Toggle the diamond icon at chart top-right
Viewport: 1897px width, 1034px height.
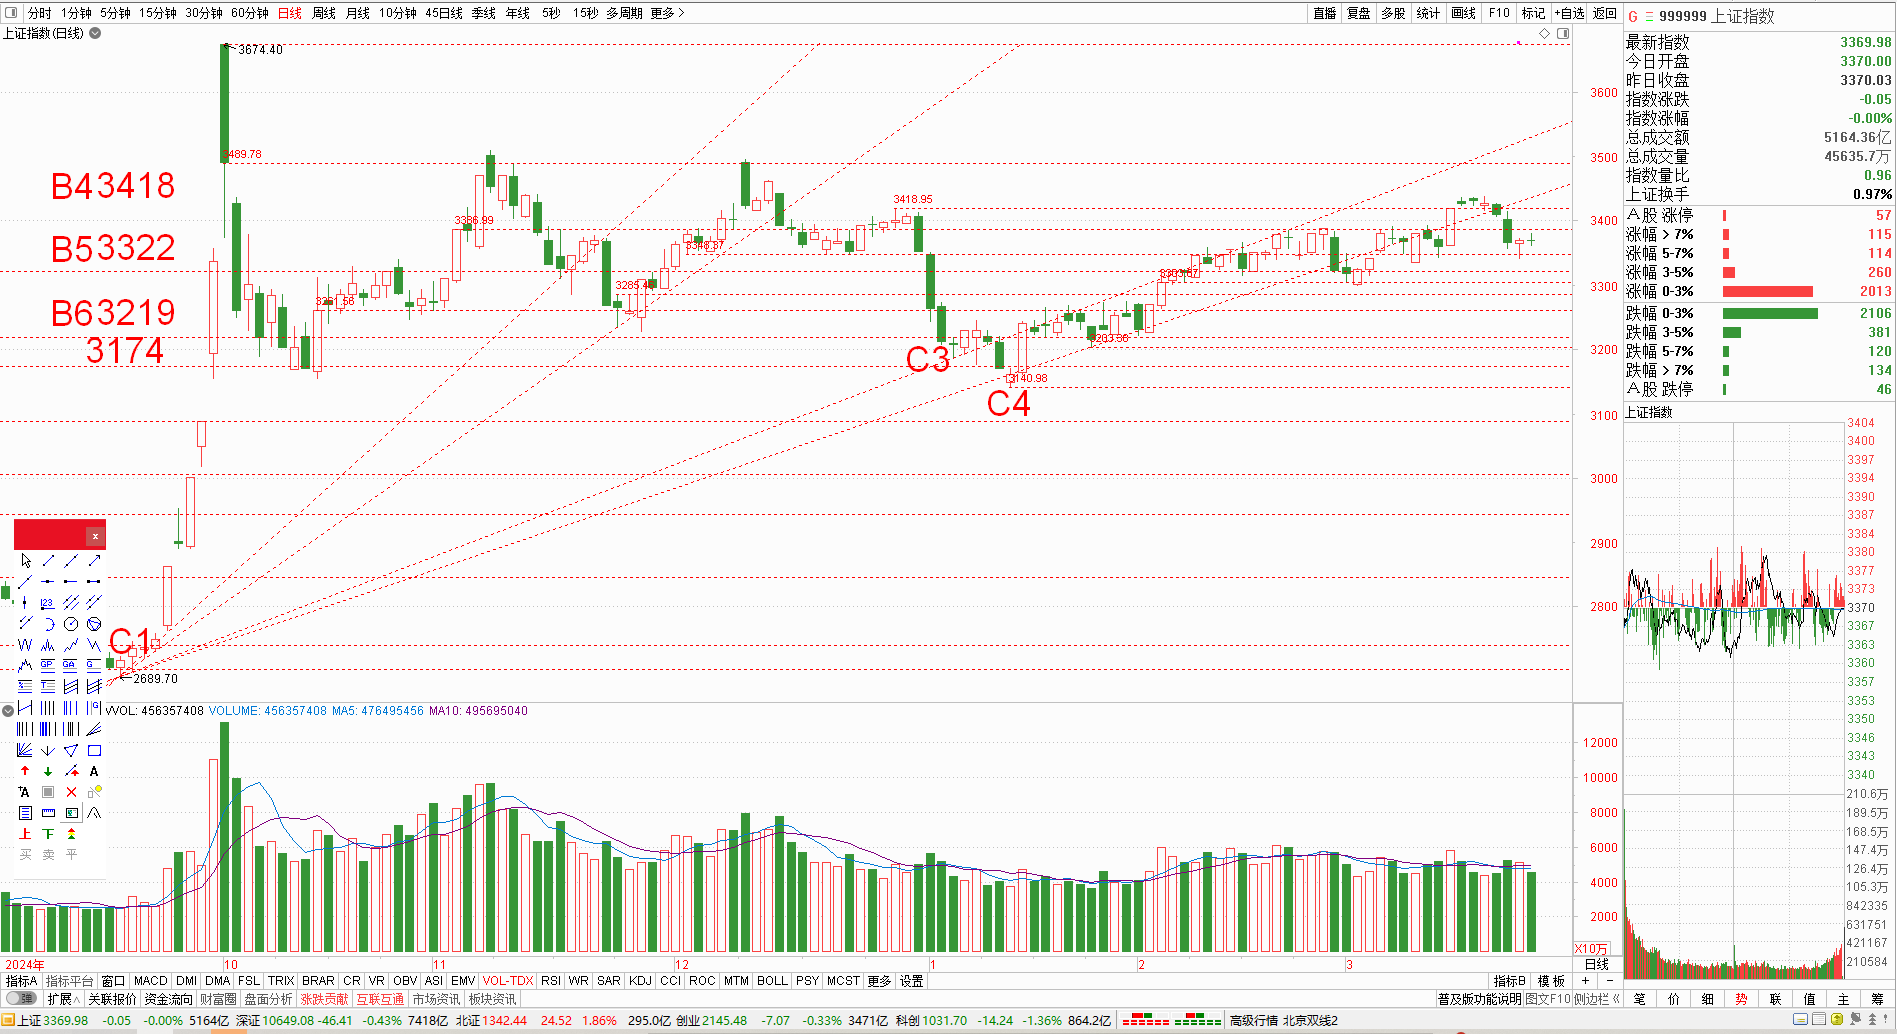tap(1544, 34)
